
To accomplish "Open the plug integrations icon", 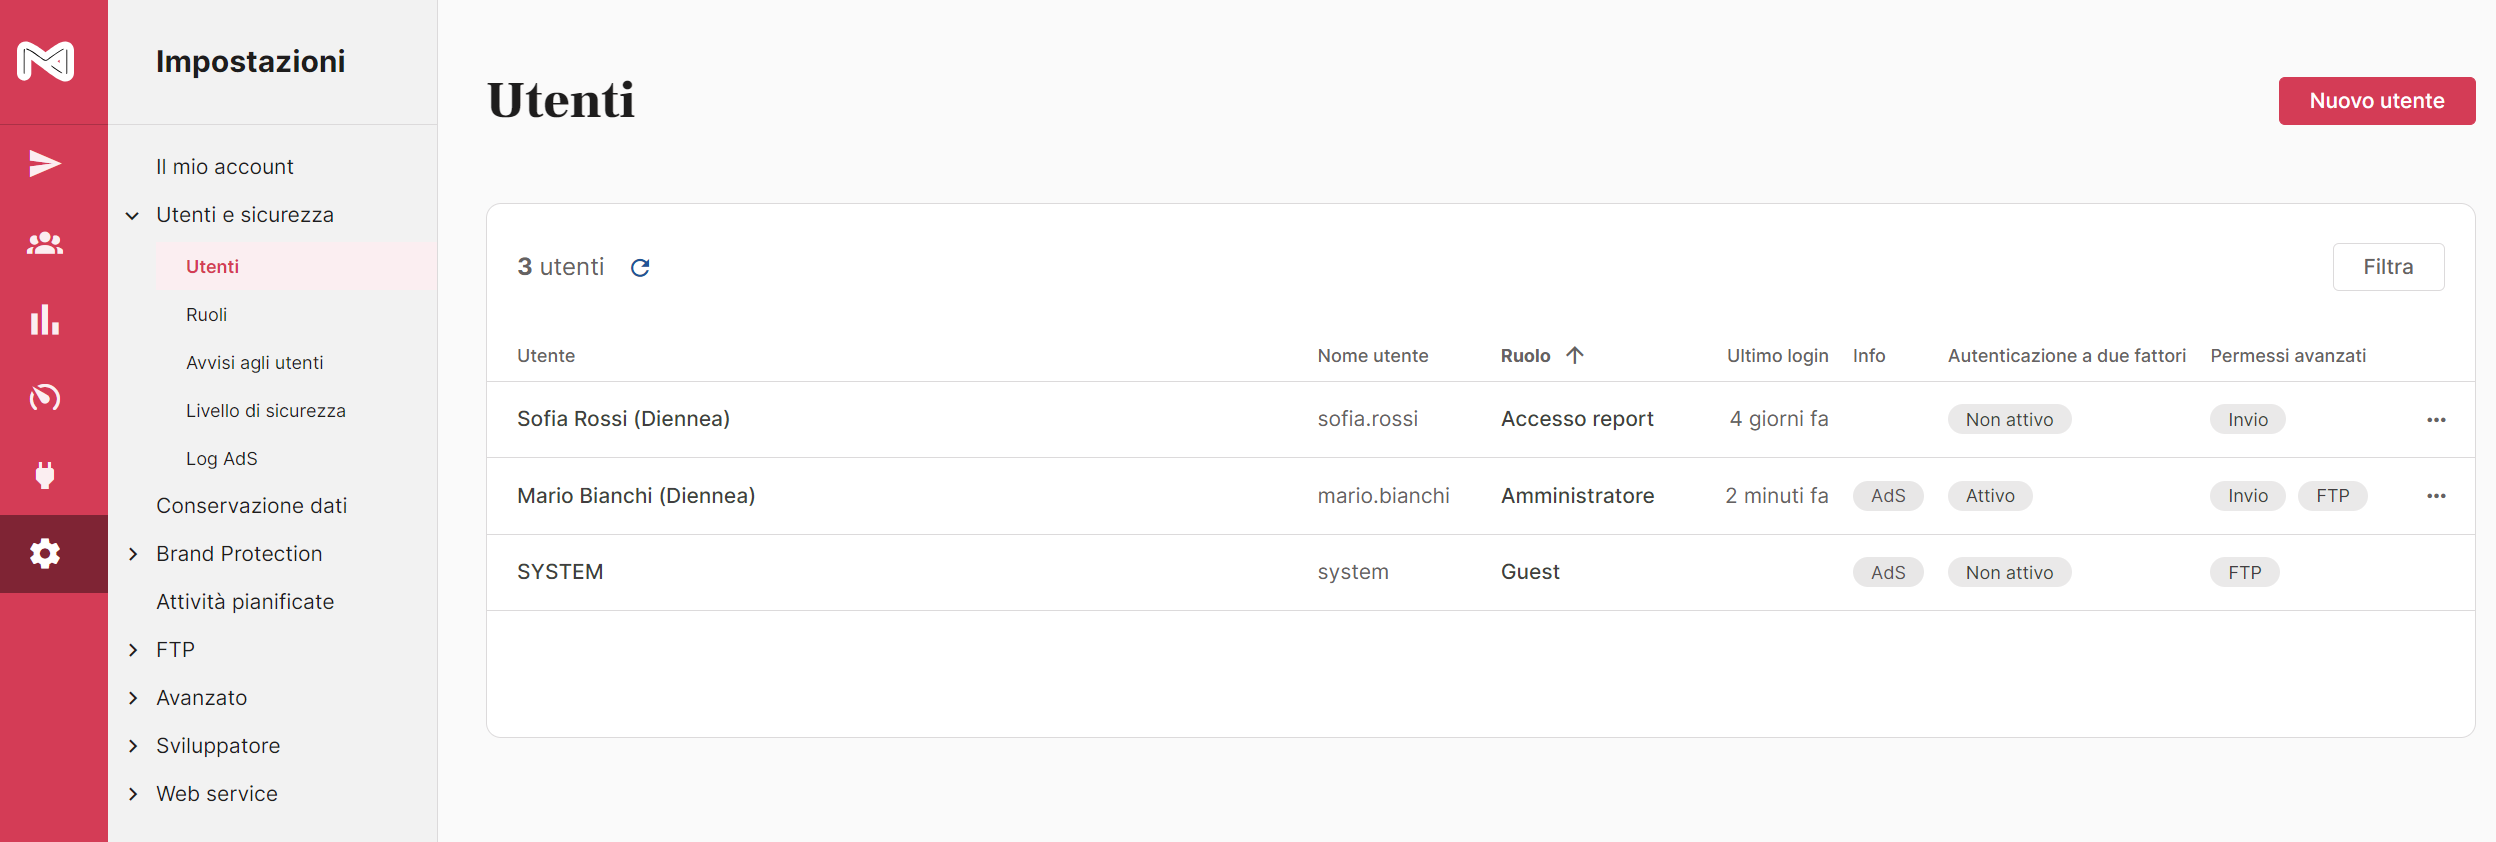I will coord(45,475).
